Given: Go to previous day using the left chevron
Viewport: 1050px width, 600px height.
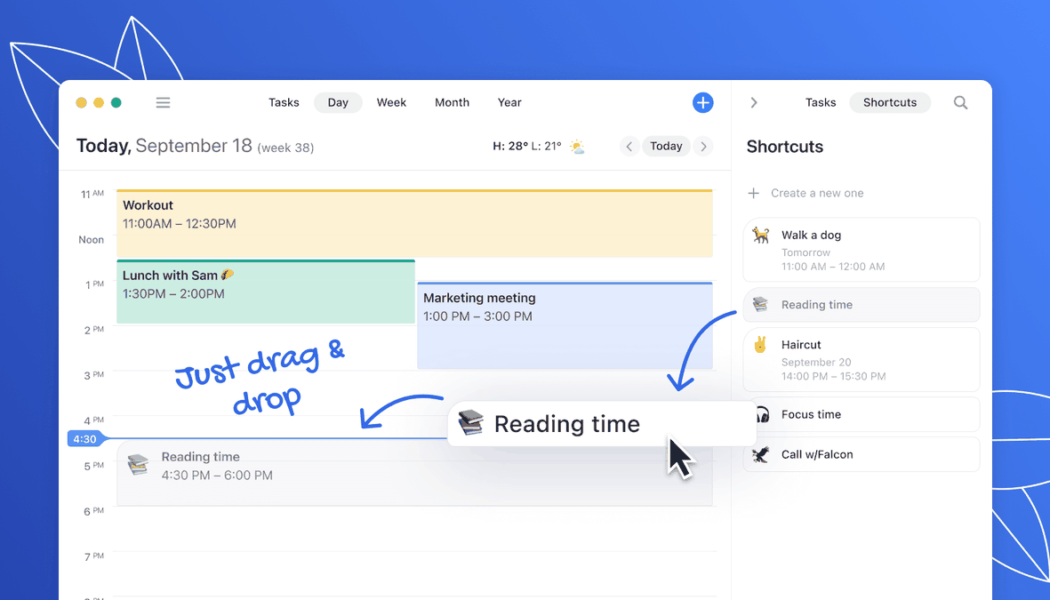Looking at the screenshot, I should 629,146.
